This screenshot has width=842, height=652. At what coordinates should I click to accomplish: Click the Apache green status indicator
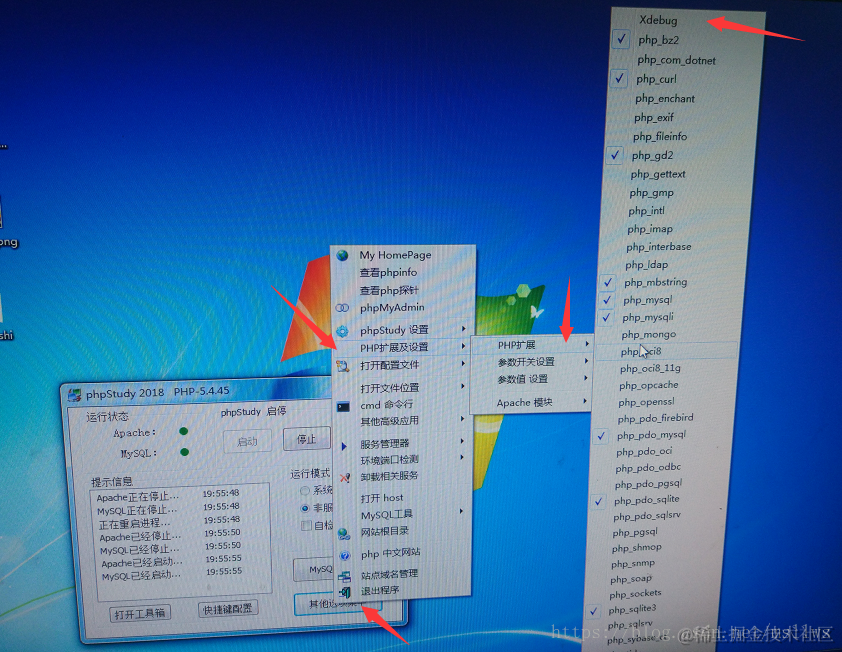pos(184,431)
